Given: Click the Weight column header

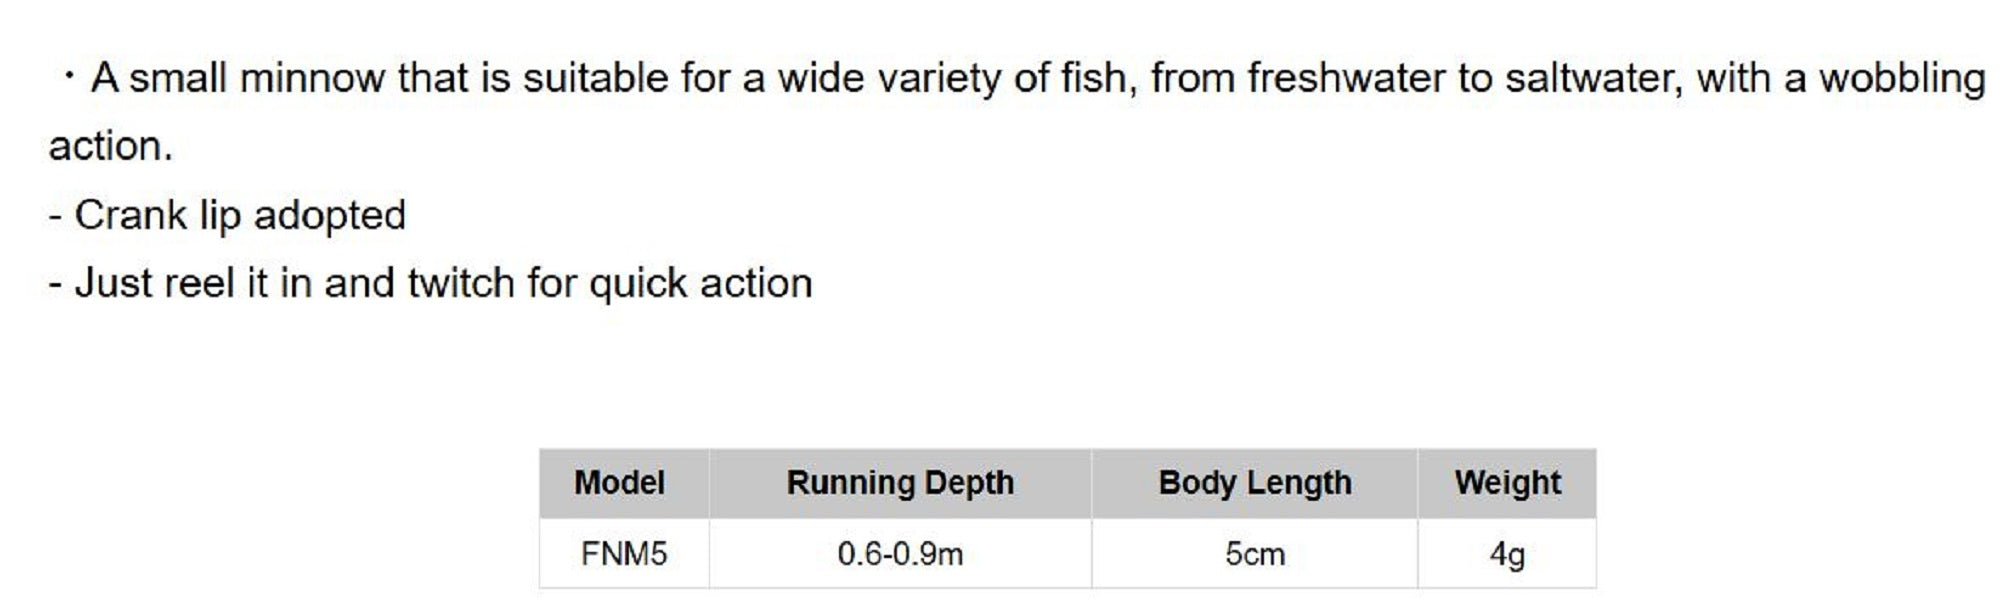Looking at the screenshot, I should click(x=1507, y=483).
